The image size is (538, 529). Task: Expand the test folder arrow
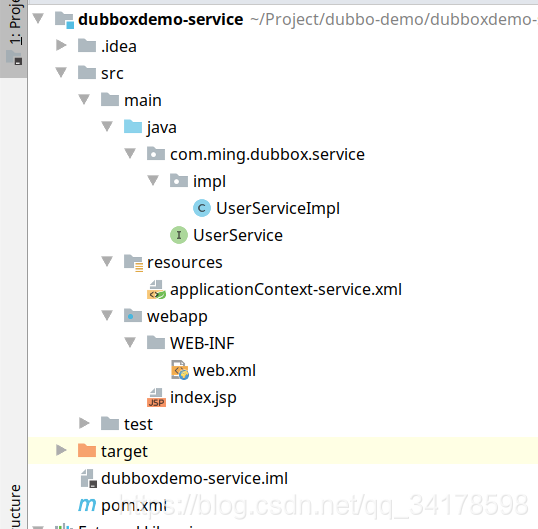click(84, 423)
